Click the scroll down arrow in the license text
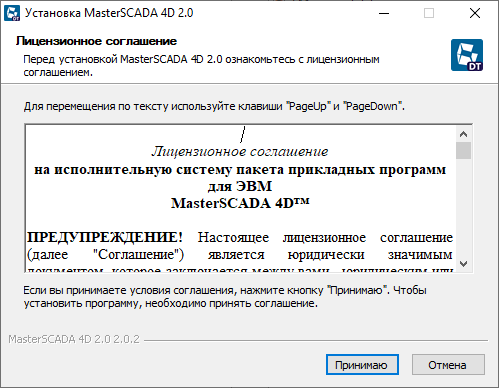The height and width of the screenshot is (388, 499). click(463, 264)
